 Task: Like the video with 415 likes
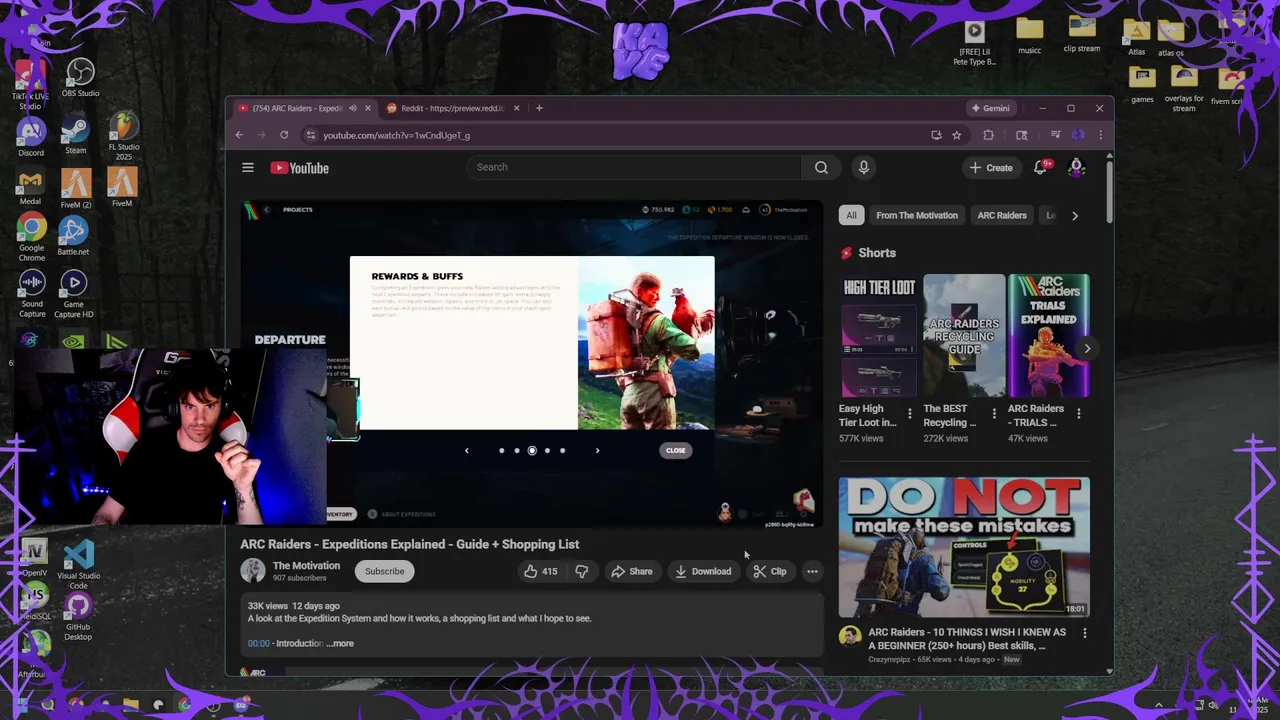coord(541,571)
